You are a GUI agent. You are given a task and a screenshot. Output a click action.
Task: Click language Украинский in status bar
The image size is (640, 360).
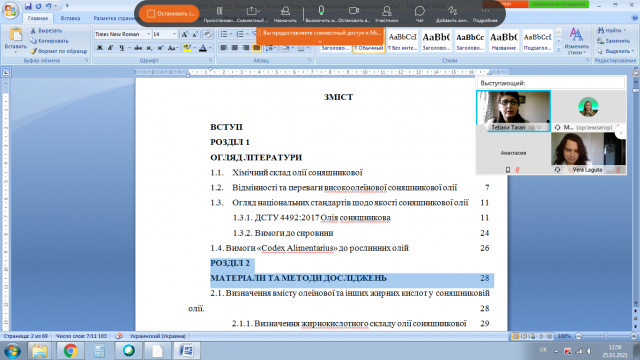coord(158,336)
